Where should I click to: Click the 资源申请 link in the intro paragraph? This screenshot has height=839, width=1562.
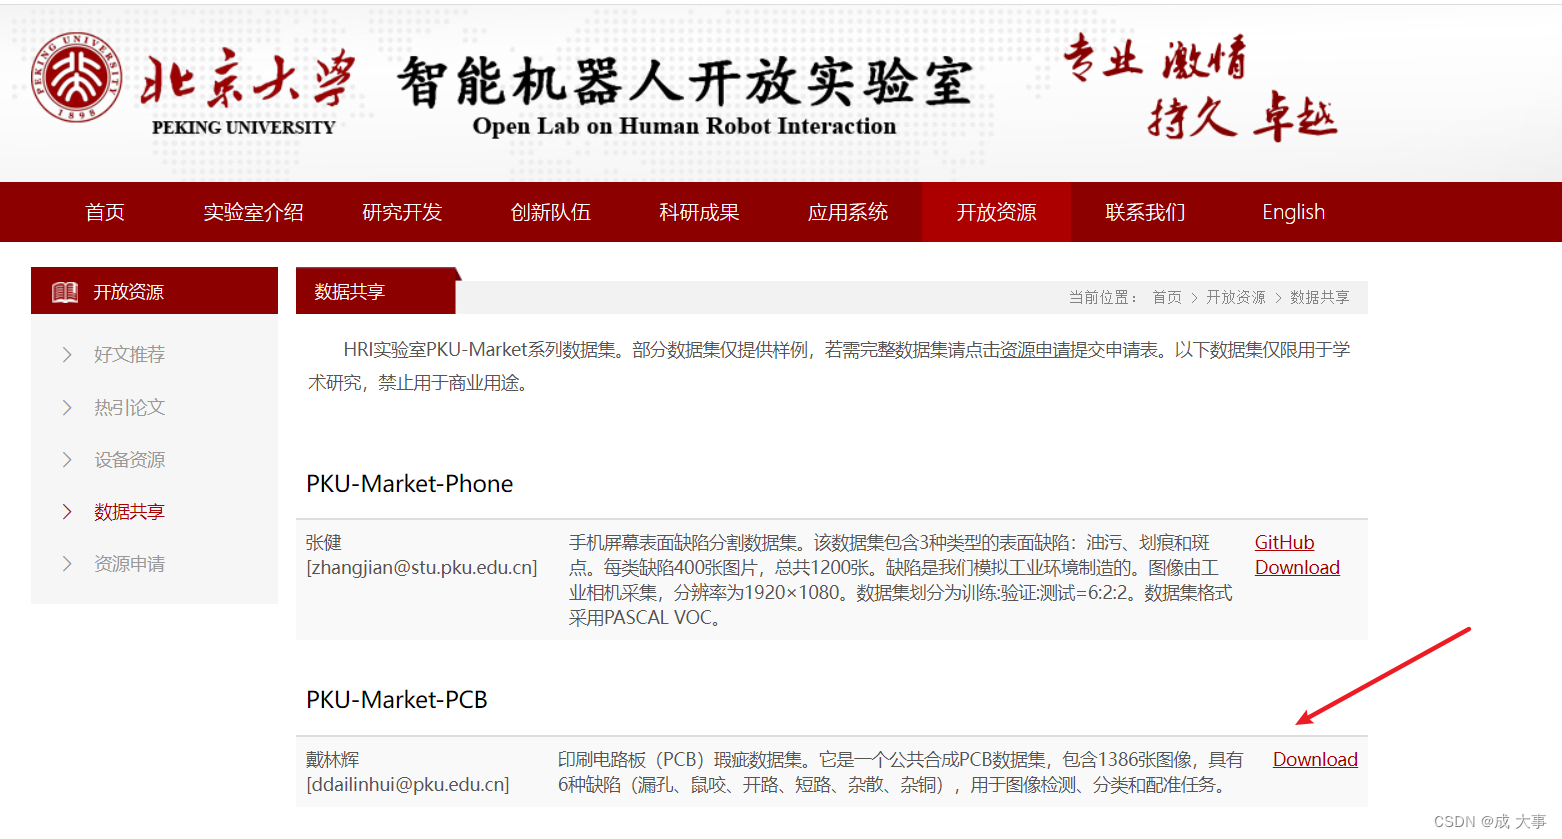point(1033,350)
